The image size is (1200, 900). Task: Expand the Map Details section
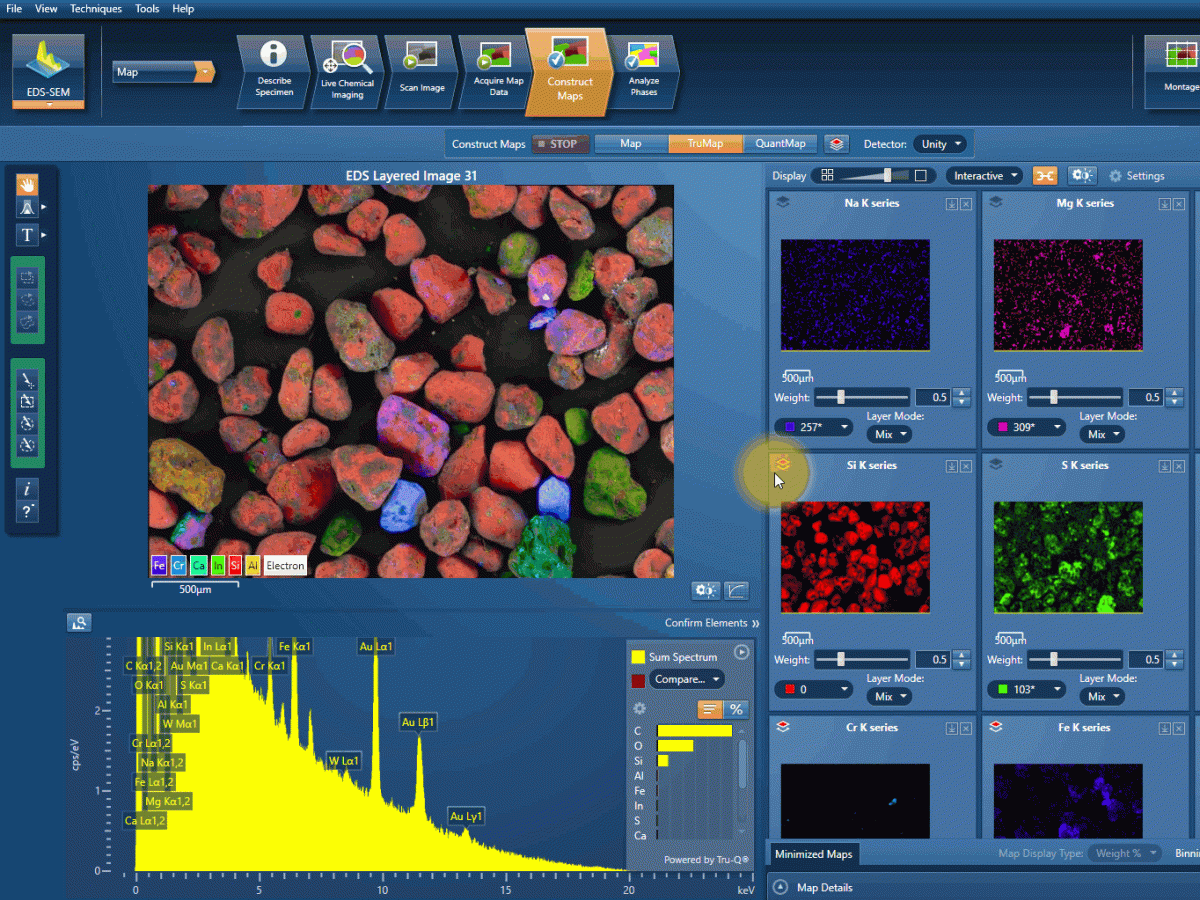point(781,887)
